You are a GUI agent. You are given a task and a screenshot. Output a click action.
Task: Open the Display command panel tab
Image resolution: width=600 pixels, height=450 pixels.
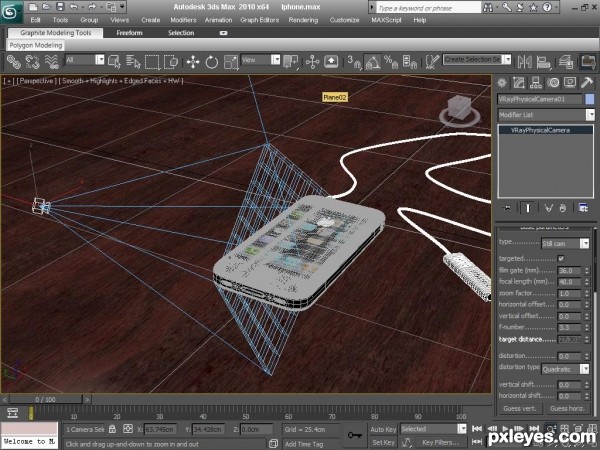coord(570,83)
